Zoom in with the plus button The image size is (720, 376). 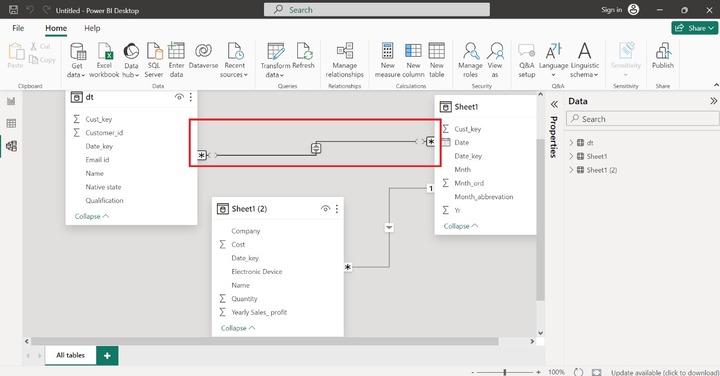[538, 372]
